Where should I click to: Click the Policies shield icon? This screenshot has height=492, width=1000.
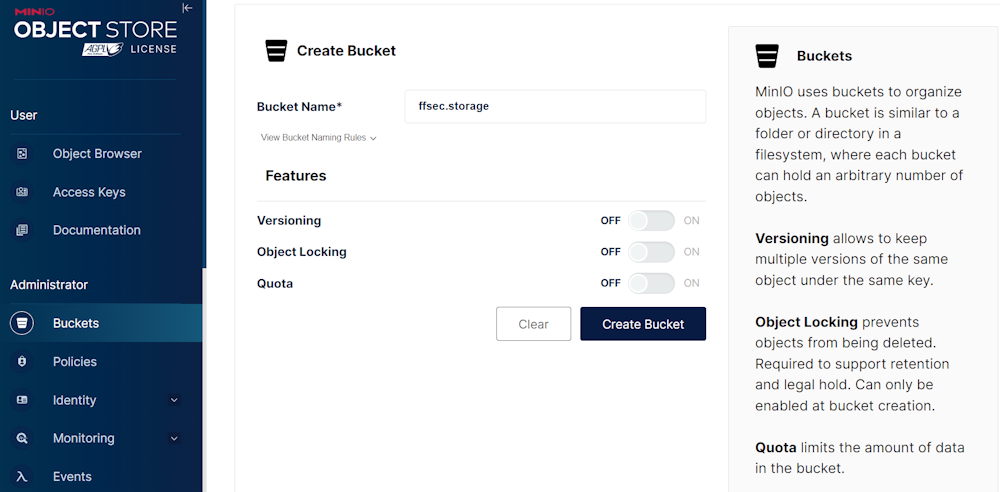pyautogui.click(x=22, y=362)
